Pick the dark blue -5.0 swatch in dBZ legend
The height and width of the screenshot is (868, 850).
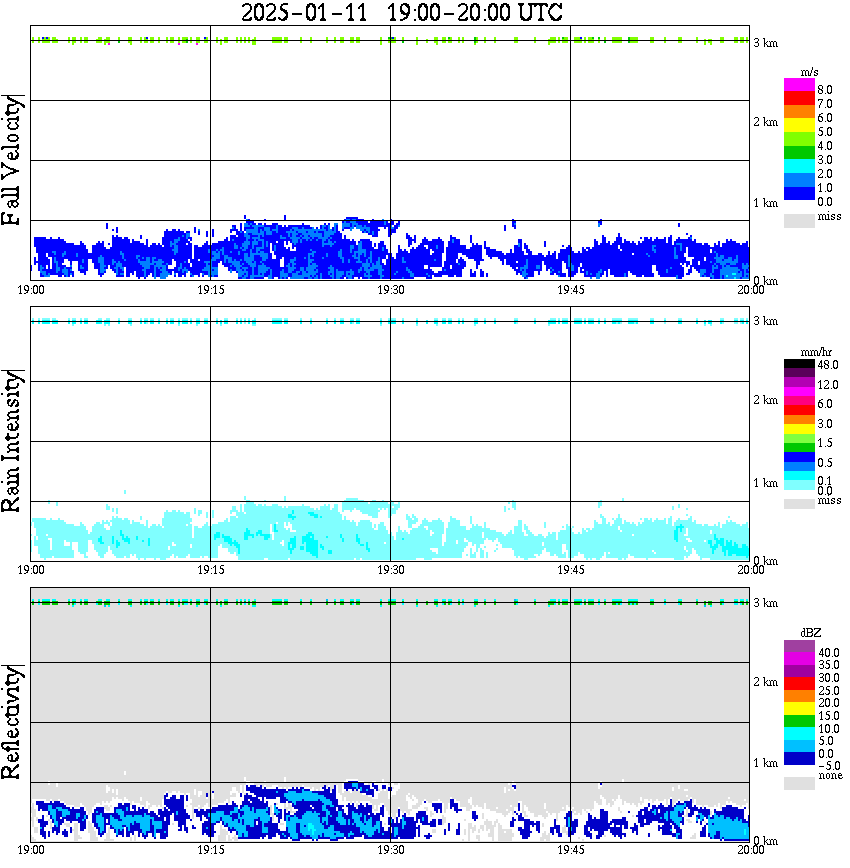coord(799,758)
